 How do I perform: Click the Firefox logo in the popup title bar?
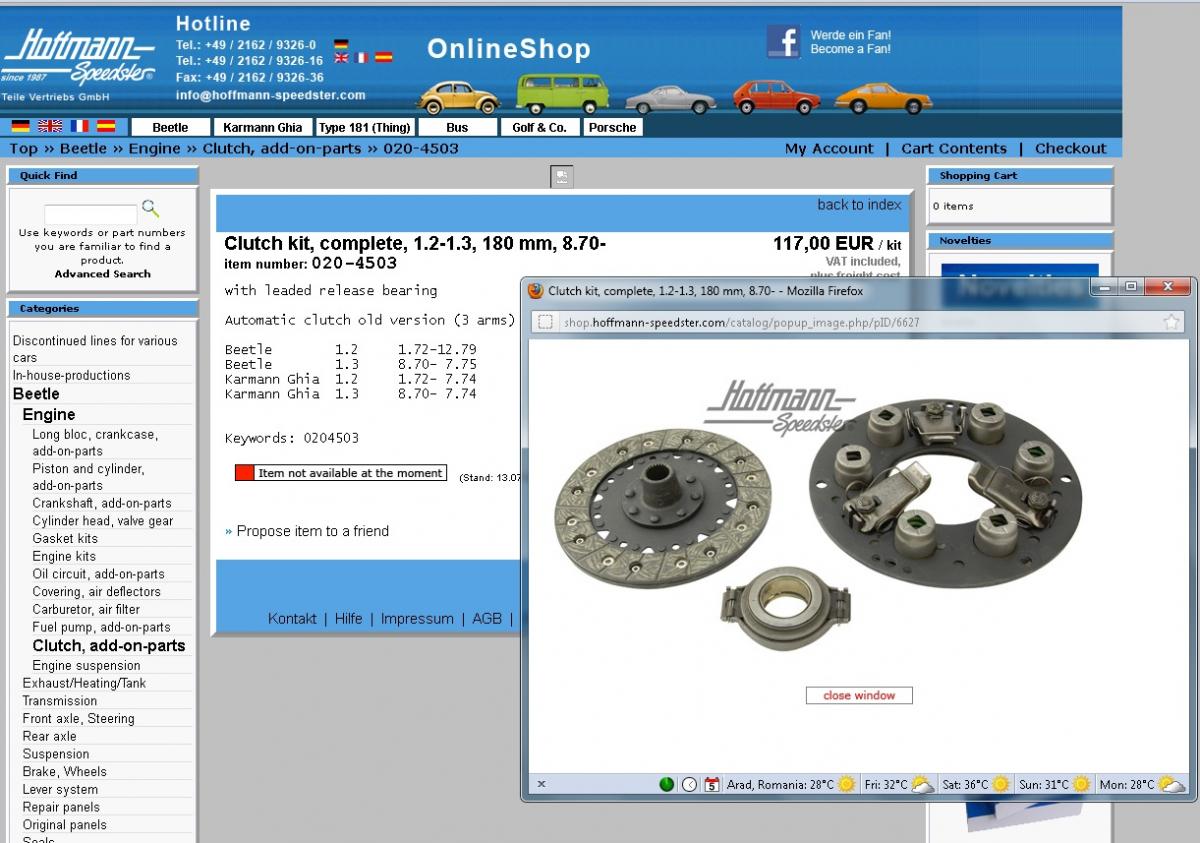coord(535,290)
